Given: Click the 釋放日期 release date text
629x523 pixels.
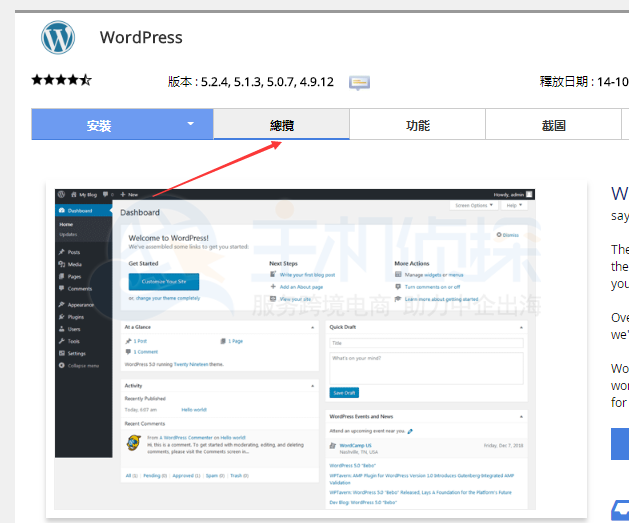Looking at the screenshot, I should 584,82.
